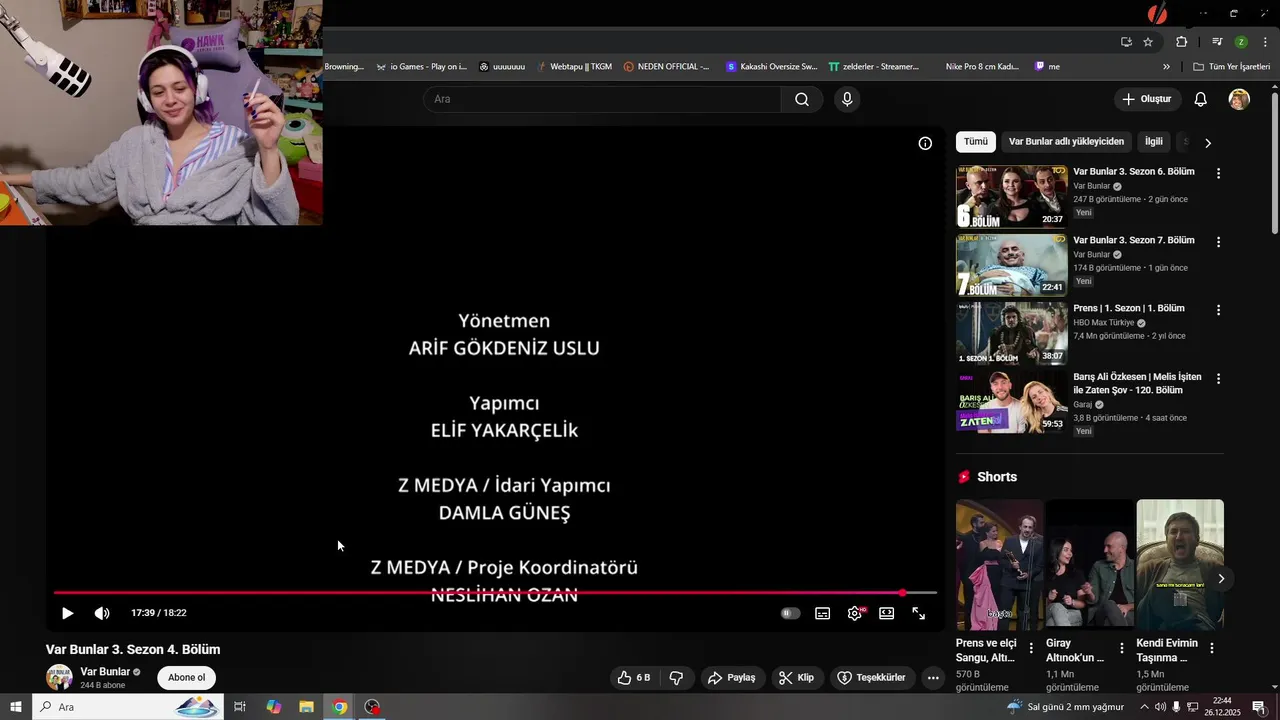Mute the video player volume
1280x720 pixels.
[102, 613]
